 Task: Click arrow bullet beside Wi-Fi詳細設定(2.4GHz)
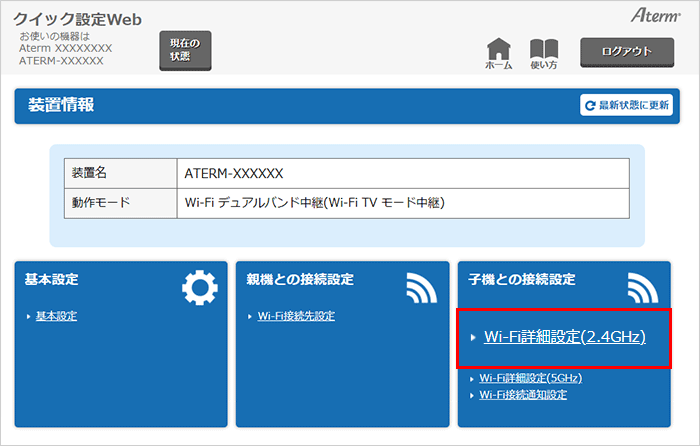click(x=473, y=337)
